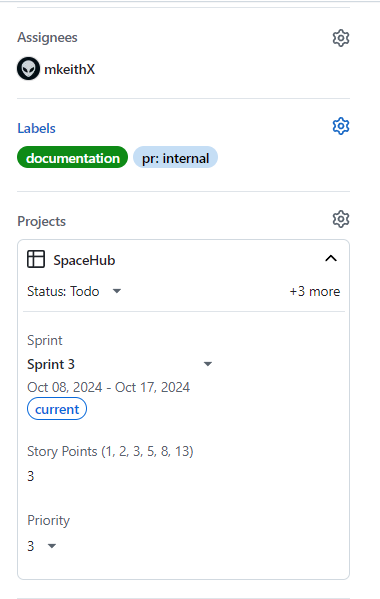Edit the Story Points value 3
This screenshot has width=380, height=599.
point(31,476)
